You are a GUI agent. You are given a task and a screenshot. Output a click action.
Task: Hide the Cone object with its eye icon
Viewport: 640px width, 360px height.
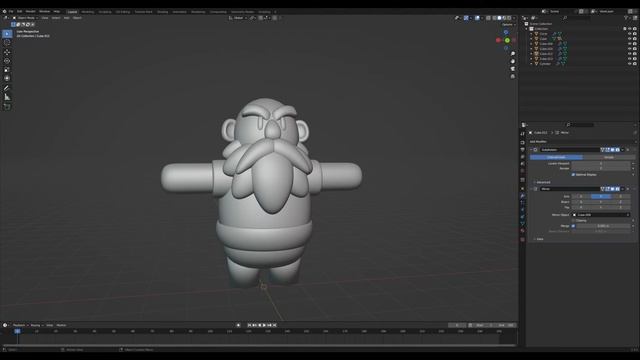coord(629,34)
